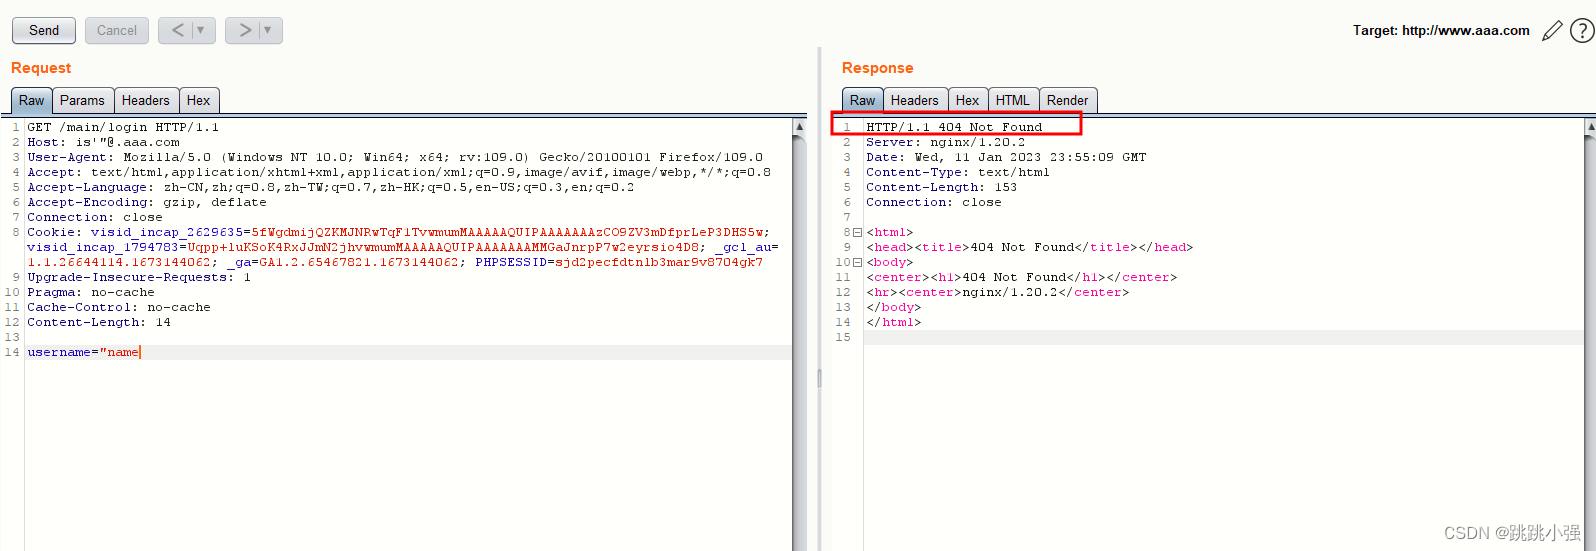Click 'HTTP/1.1 404 Not Found' status line

tap(954, 127)
